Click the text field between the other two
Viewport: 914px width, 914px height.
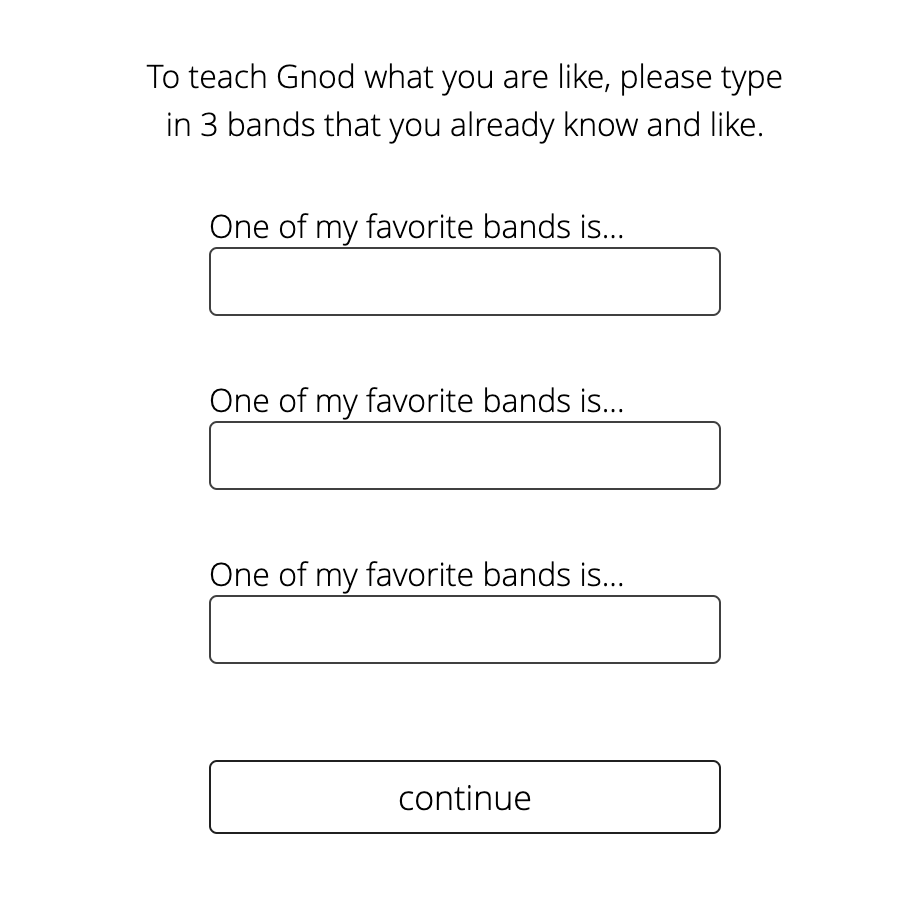click(x=464, y=456)
